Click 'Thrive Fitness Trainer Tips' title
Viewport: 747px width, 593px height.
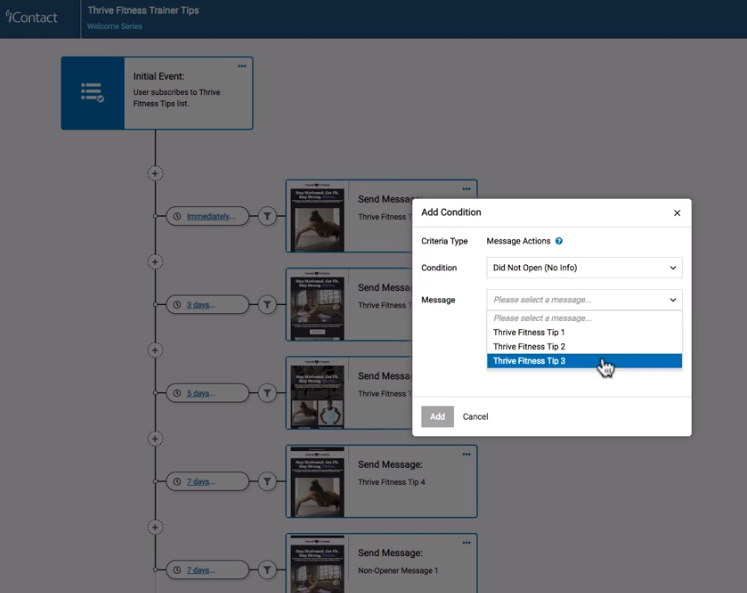(143, 10)
